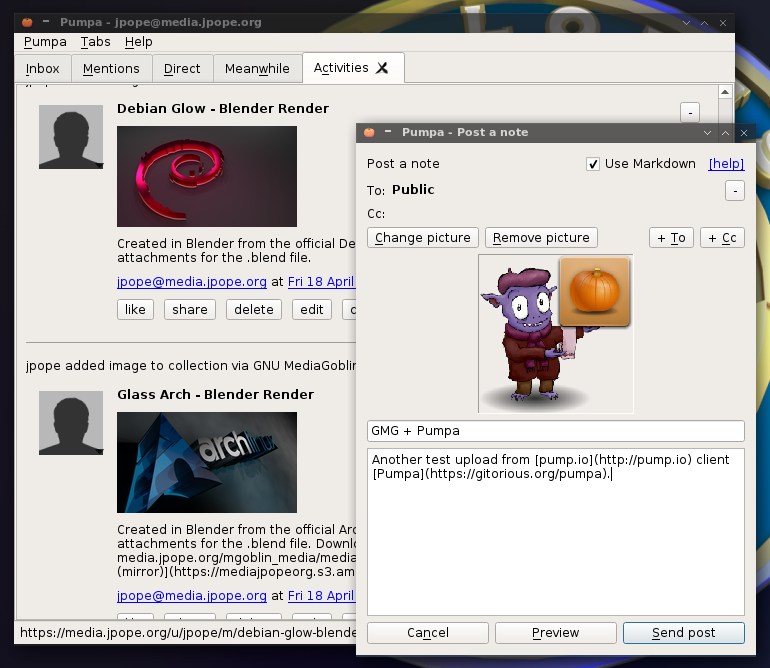Image resolution: width=770 pixels, height=668 pixels.
Task: Open the Glass Arch render thumbnail
Action: [207, 462]
